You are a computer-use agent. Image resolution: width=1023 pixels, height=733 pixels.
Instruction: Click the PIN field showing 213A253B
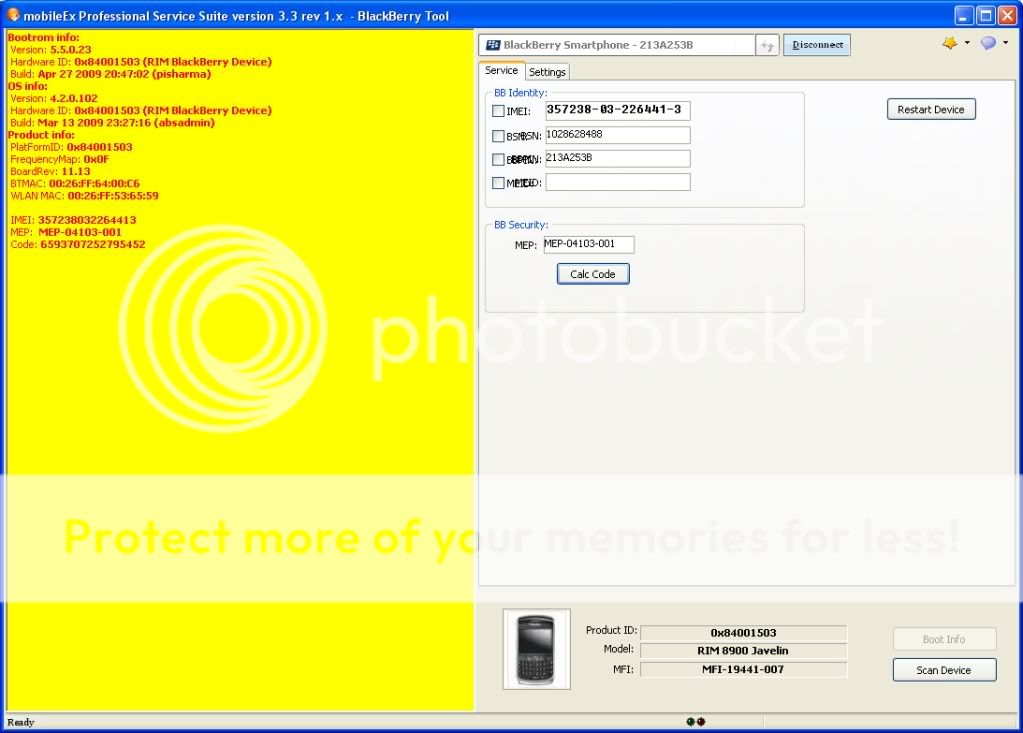coord(618,158)
